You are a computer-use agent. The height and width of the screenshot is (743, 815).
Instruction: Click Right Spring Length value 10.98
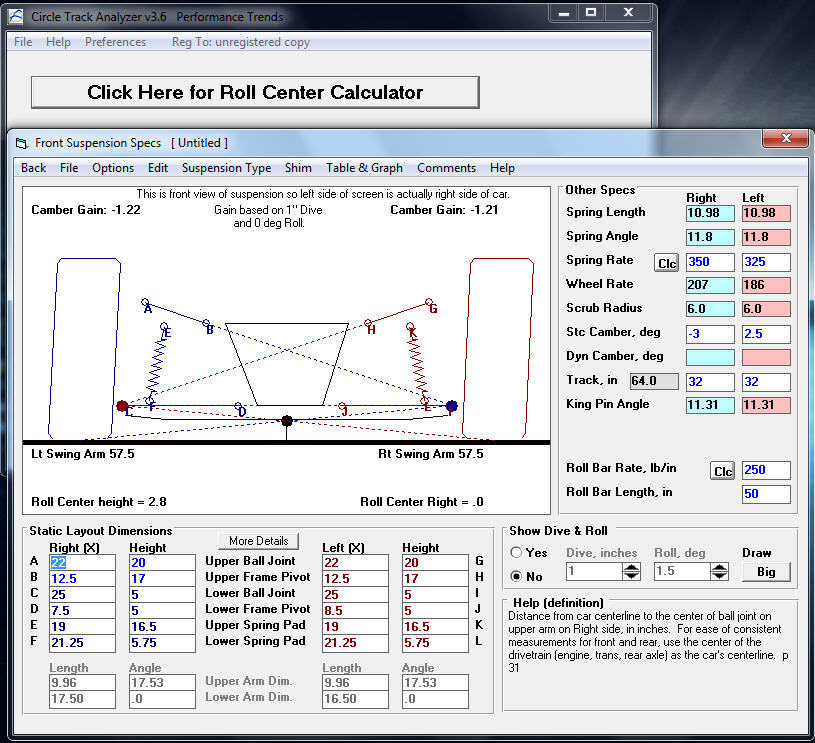click(710, 213)
